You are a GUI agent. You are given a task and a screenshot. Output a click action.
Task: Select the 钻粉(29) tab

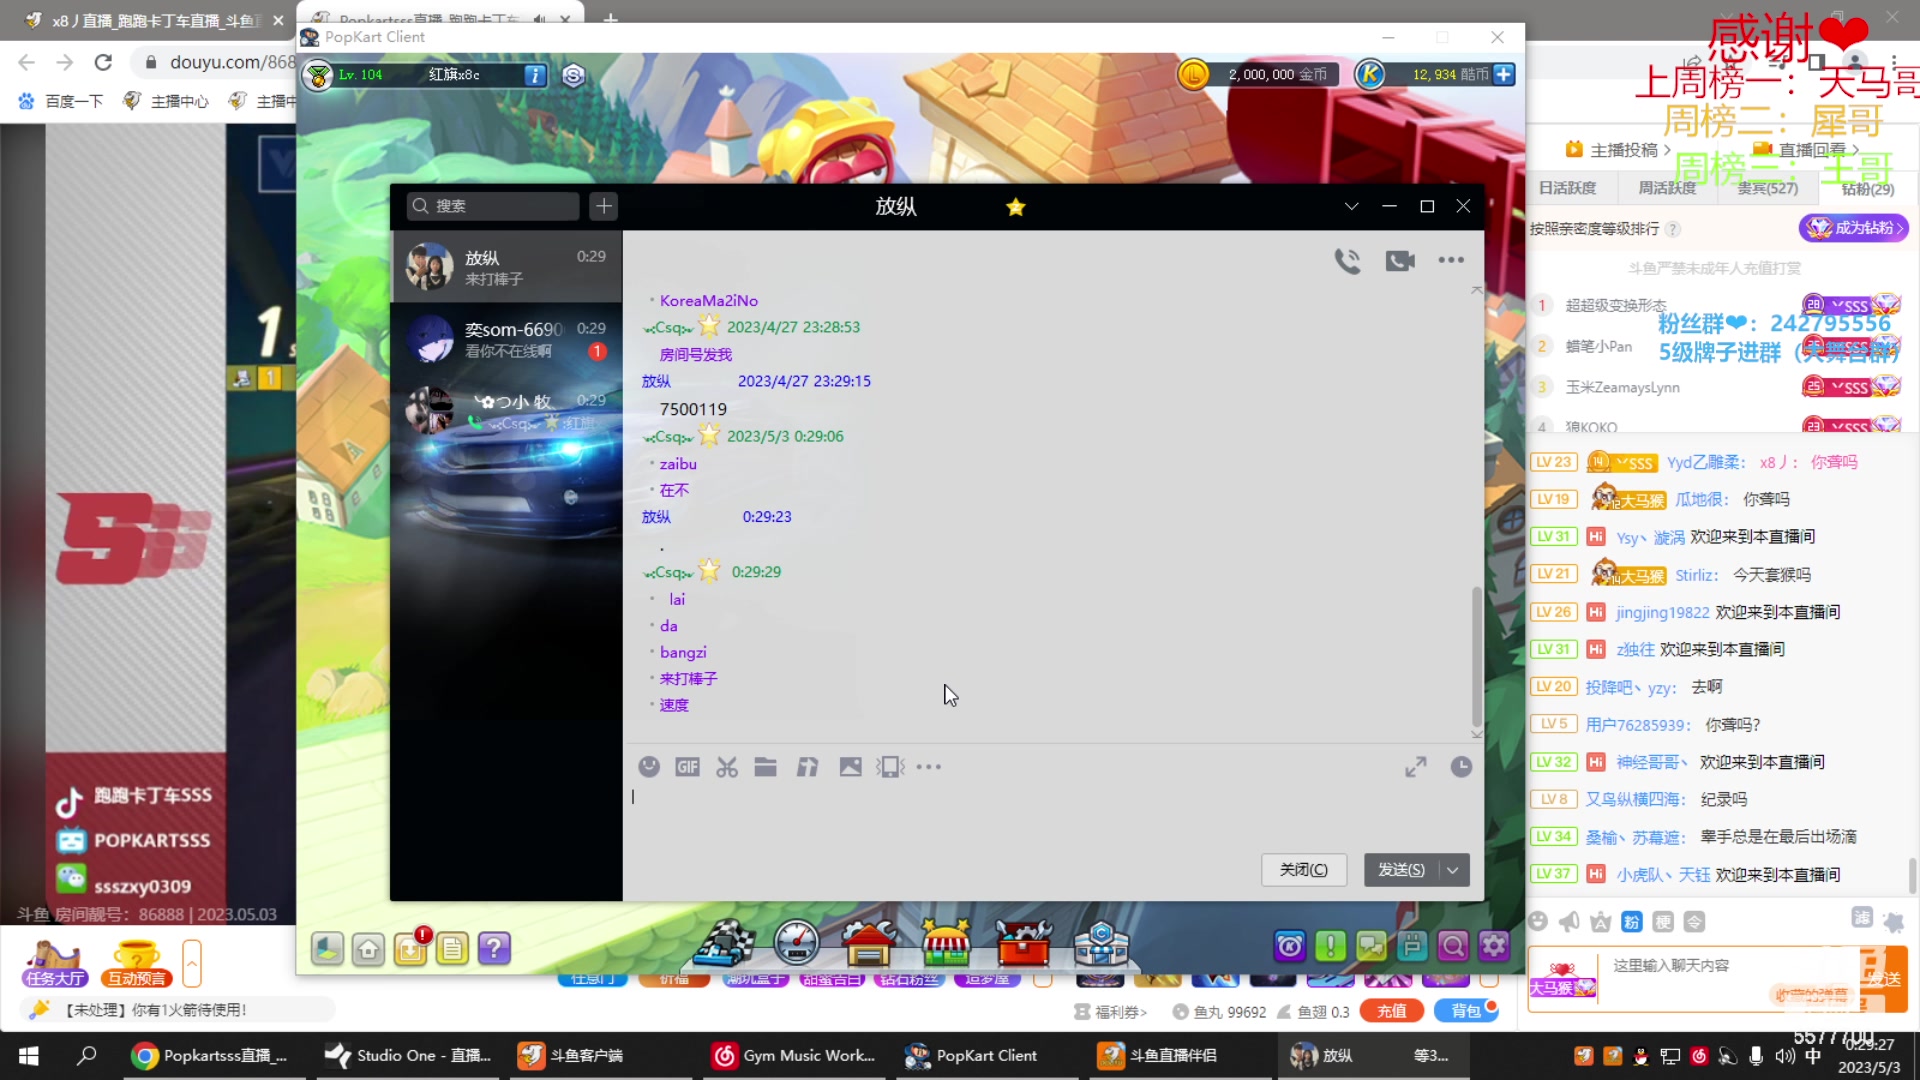[1867, 188]
